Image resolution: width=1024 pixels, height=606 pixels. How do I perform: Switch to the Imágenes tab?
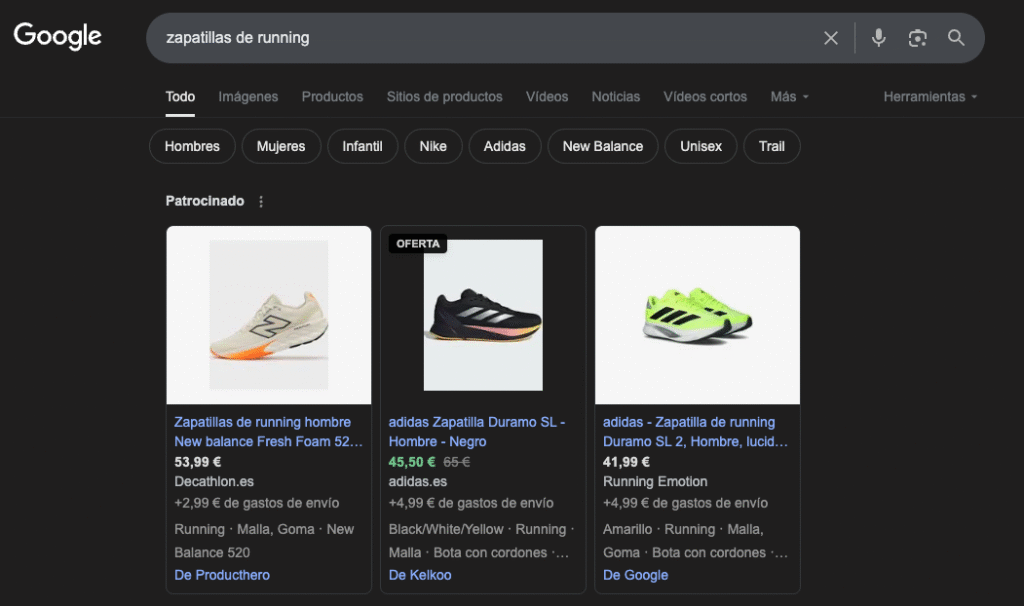[248, 97]
